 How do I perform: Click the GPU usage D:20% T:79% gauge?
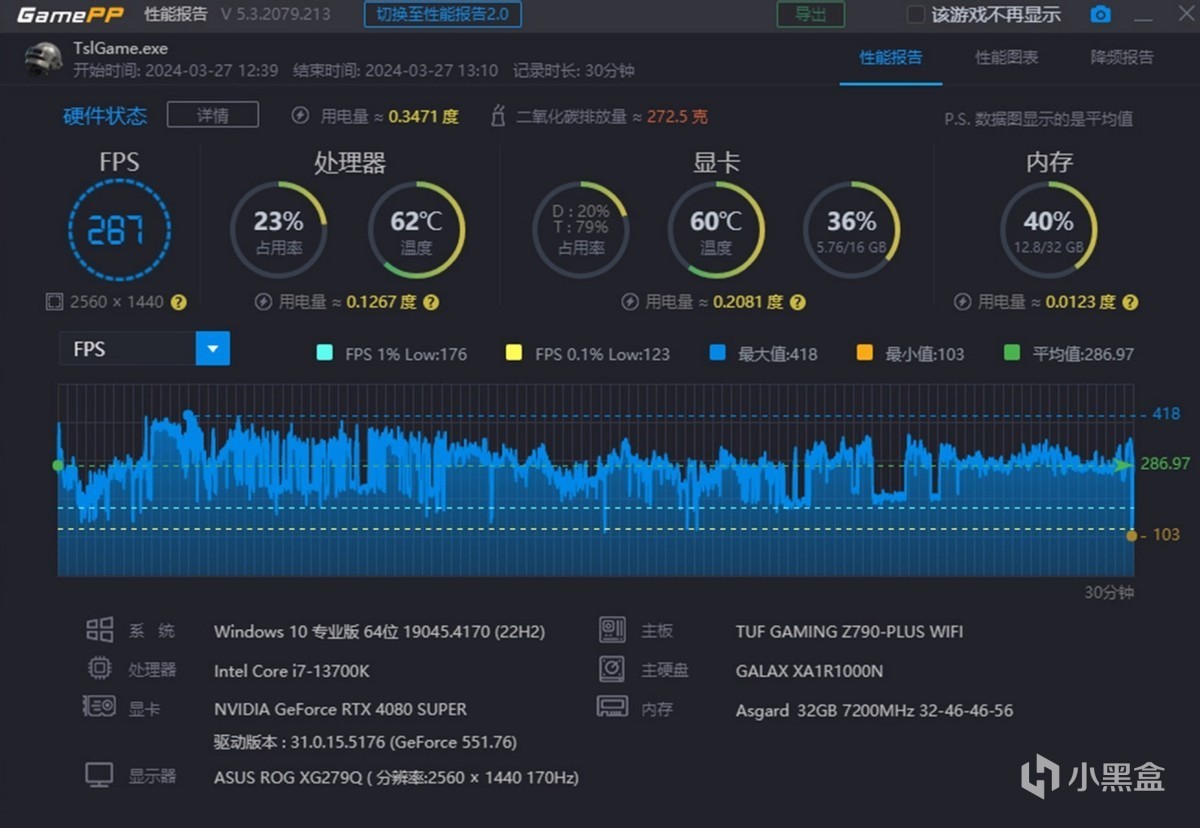click(x=581, y=230)
